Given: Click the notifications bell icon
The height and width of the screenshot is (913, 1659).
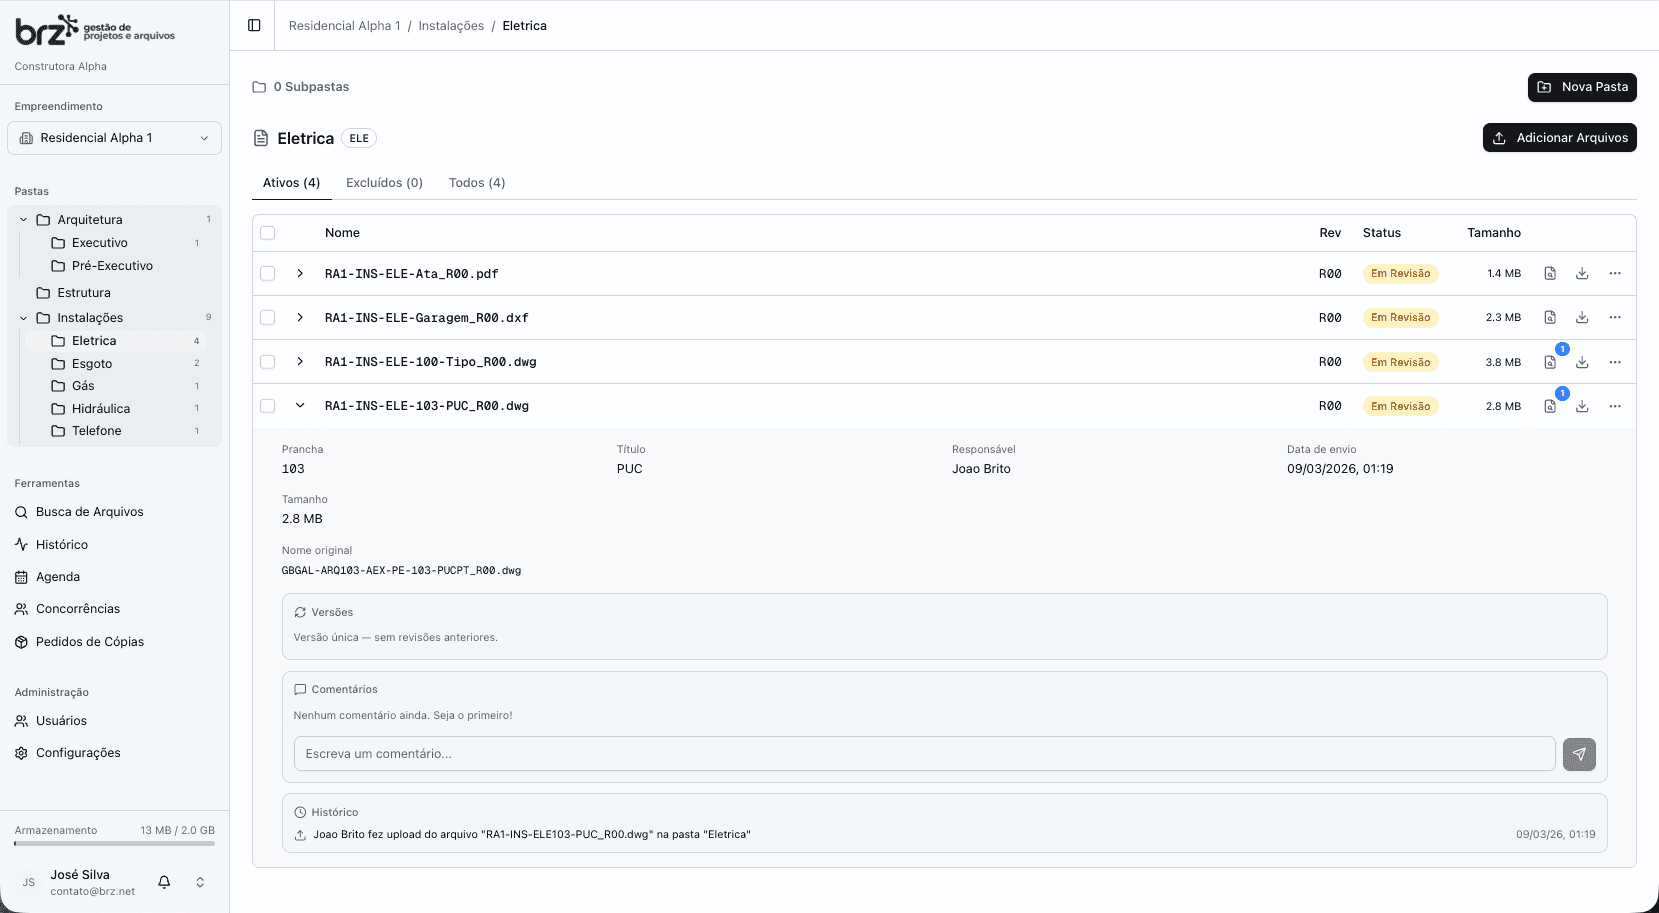Looking at the screenshot, I should (164, 882).
